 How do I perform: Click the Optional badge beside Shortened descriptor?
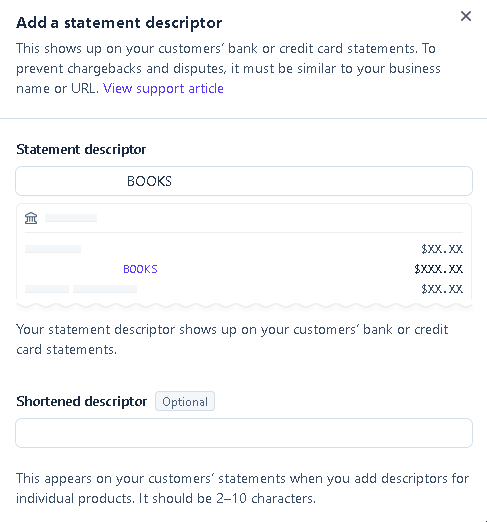tap(185, 401)
